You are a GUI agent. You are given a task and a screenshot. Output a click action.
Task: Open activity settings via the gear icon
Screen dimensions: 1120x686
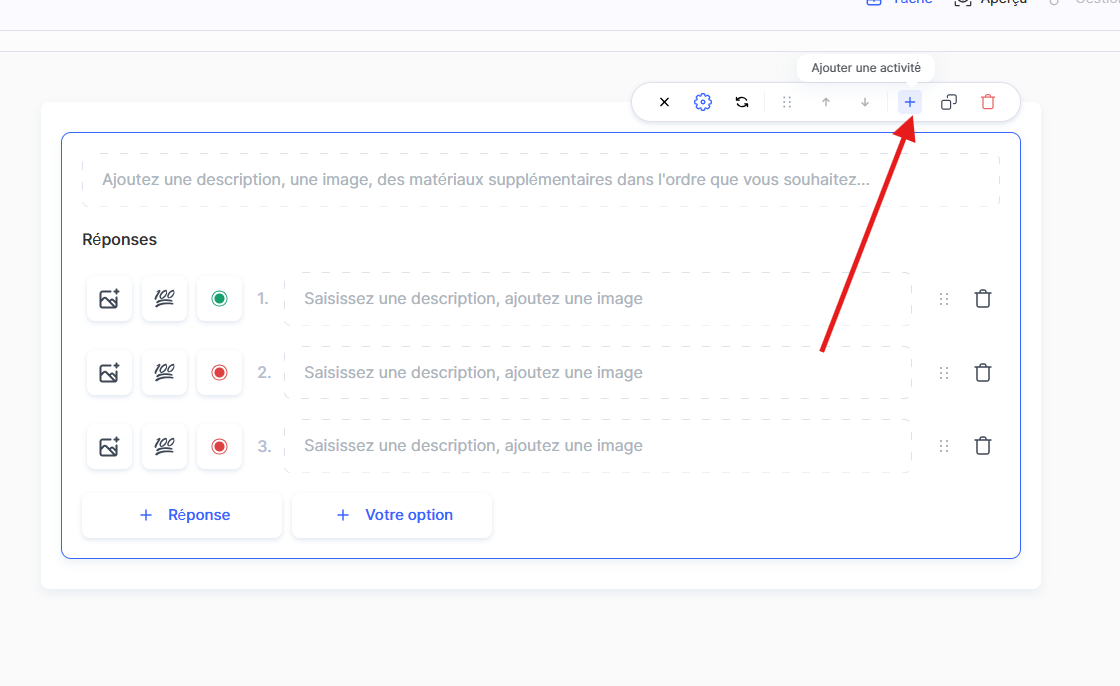[703, 102]
